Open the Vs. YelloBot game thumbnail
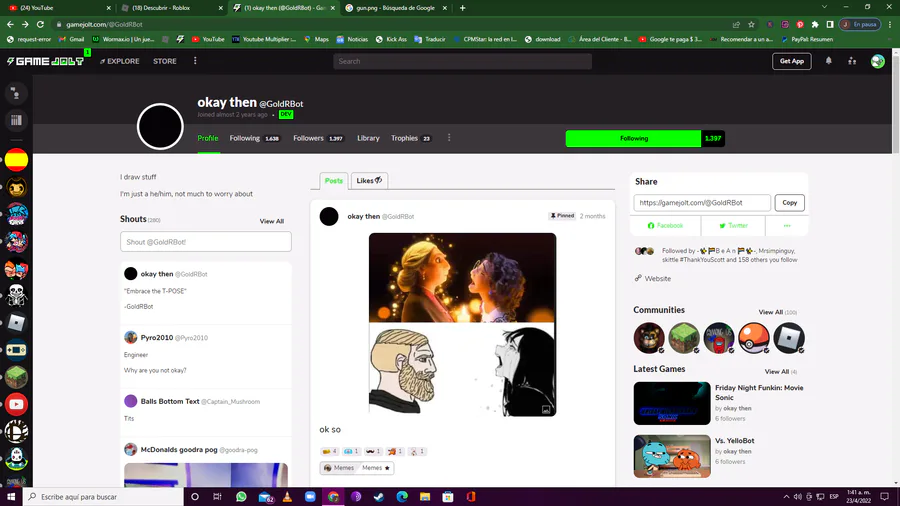Viewport: 900px width, 506px height. [672, 456]
